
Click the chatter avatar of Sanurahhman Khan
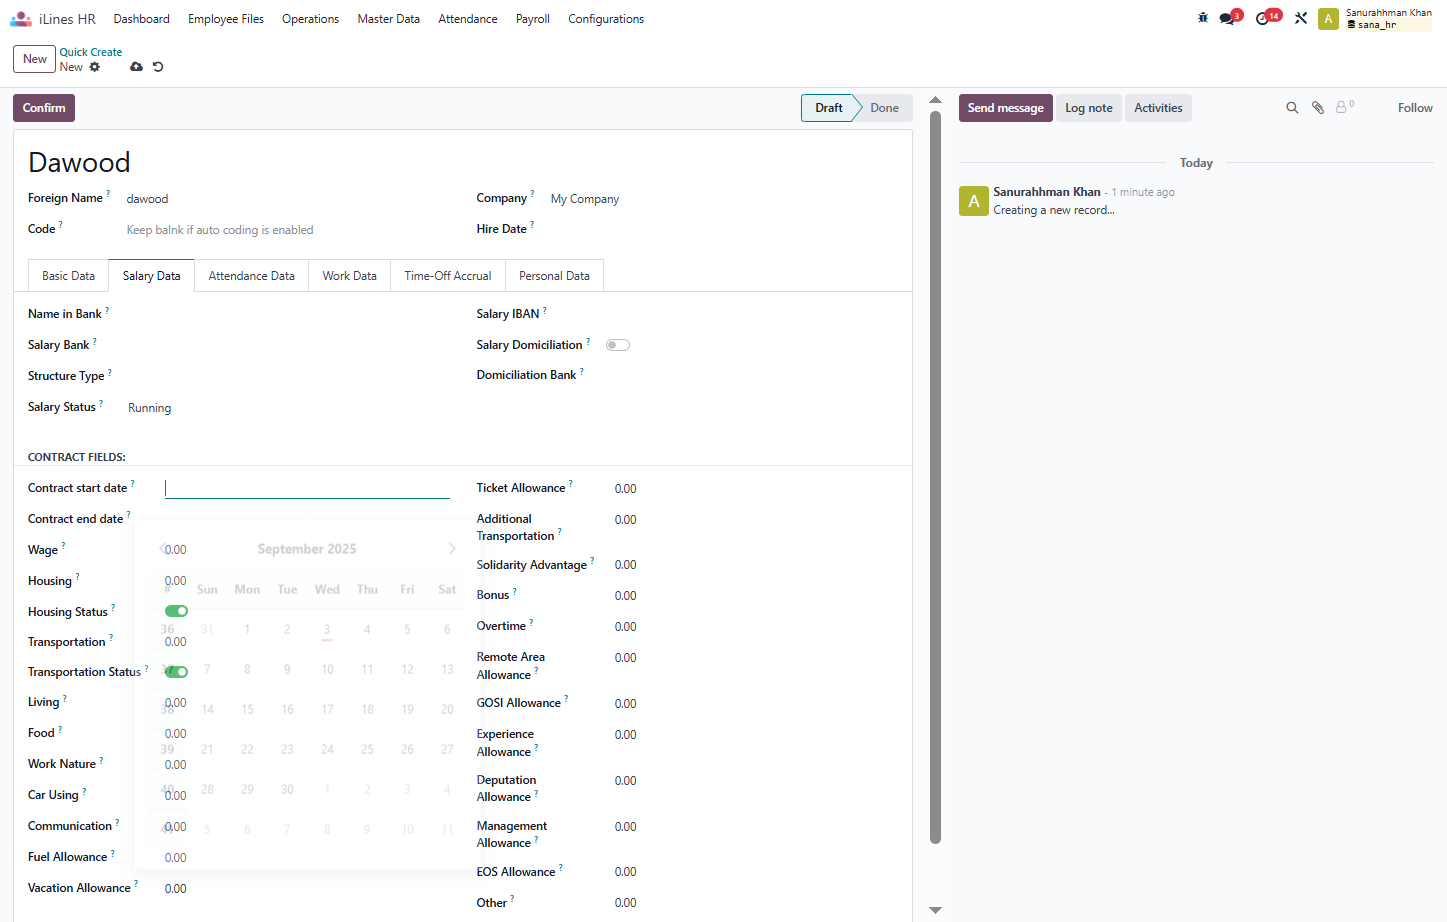[x=974, y=201]
